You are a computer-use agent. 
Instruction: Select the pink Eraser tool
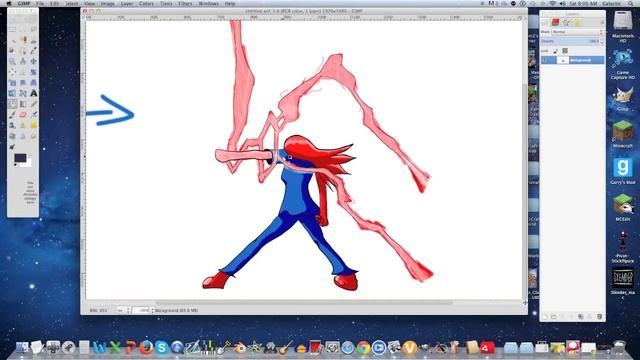coord(23,114)
